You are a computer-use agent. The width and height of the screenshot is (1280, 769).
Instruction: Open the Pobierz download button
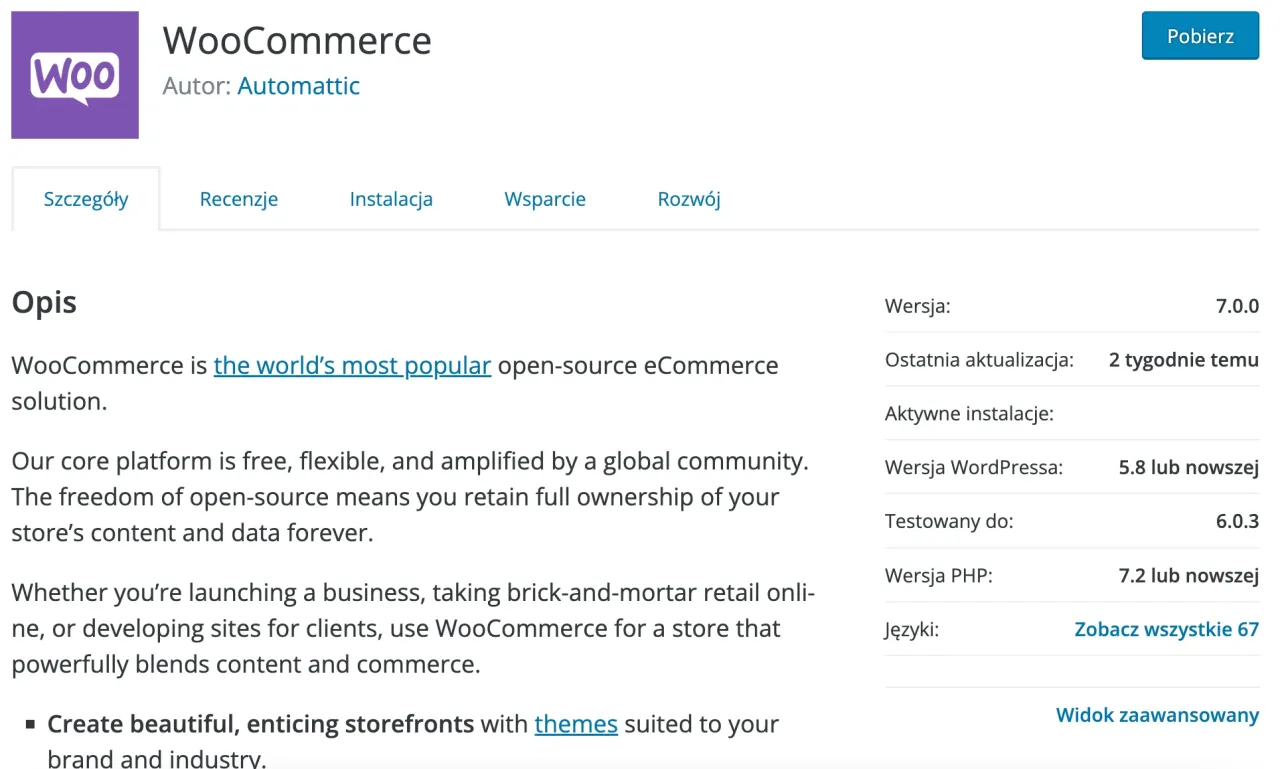click(1199, 35)
